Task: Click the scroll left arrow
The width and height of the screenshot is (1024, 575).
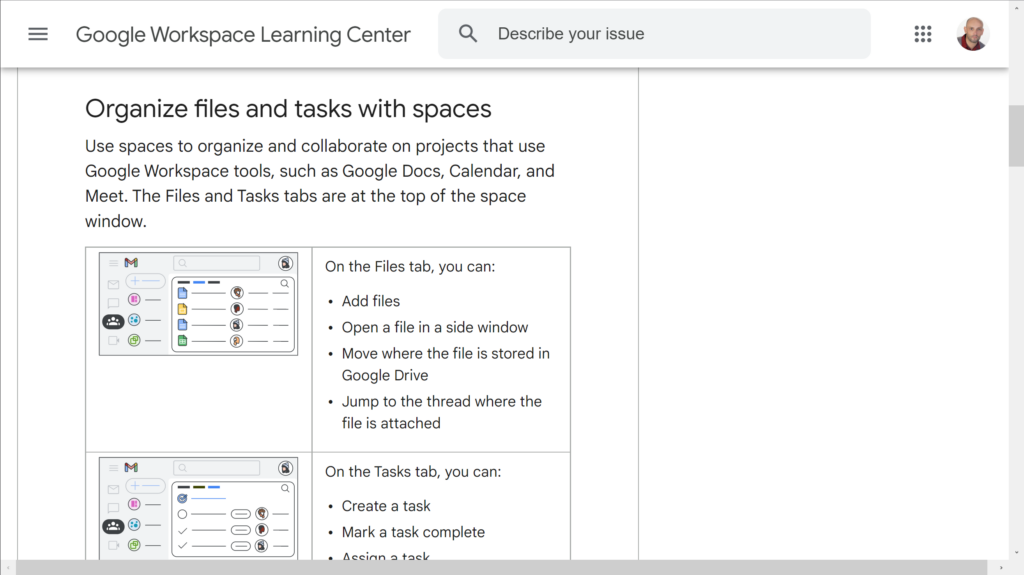Action: point(7,568)
